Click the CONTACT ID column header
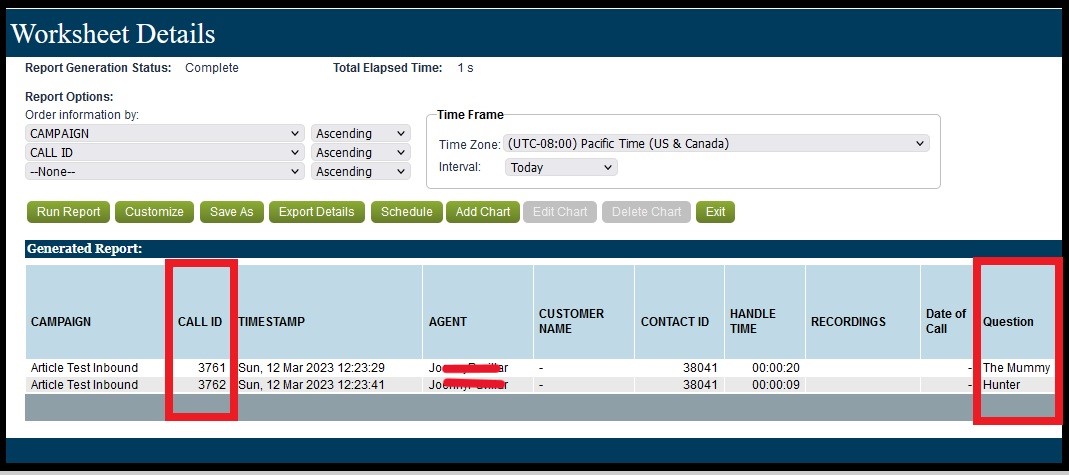 [x=675, y=322]
